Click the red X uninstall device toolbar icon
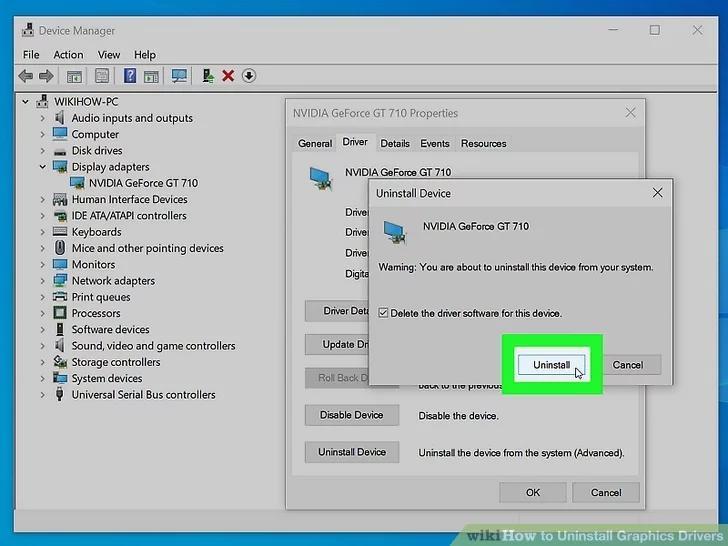The width and height of the screenshot is (728, 546). click(228, 76)
